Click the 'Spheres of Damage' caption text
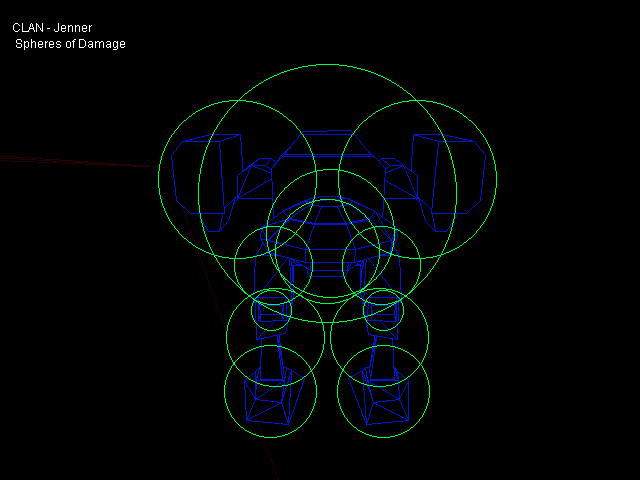The image size is (640, 480). click(x=70, y=44)
